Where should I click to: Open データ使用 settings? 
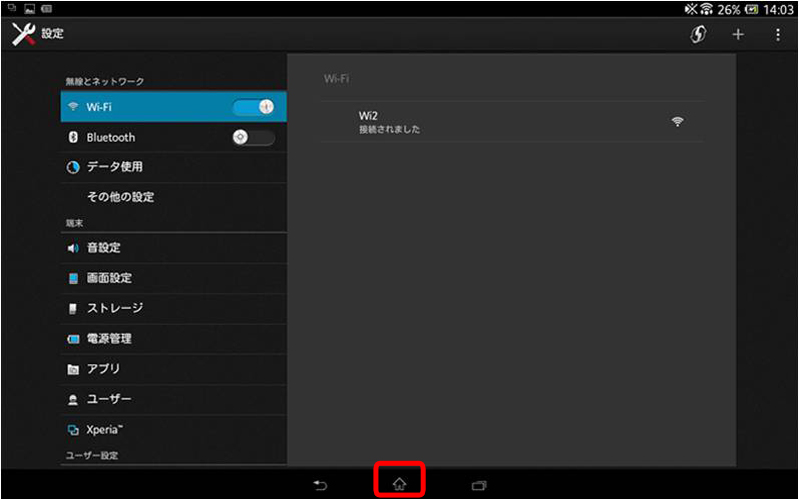coord(173,167)
